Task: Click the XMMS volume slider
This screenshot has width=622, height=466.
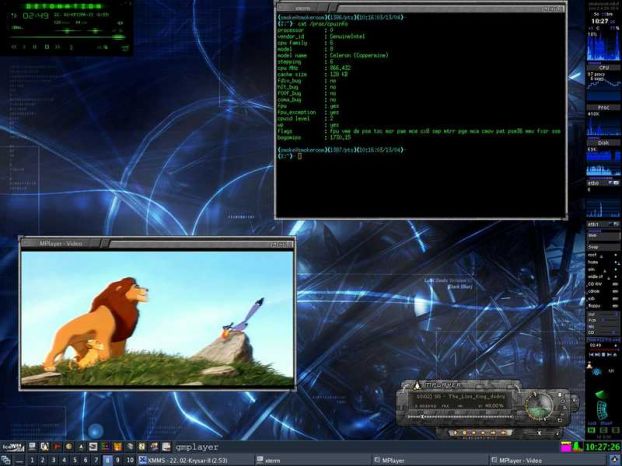Action: tap(67, 31)
